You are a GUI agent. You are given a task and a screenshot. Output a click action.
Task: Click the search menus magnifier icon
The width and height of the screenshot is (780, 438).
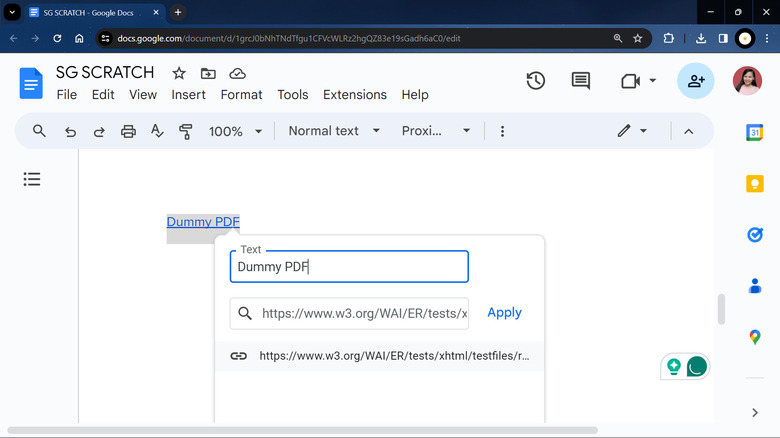click(39, 131)
